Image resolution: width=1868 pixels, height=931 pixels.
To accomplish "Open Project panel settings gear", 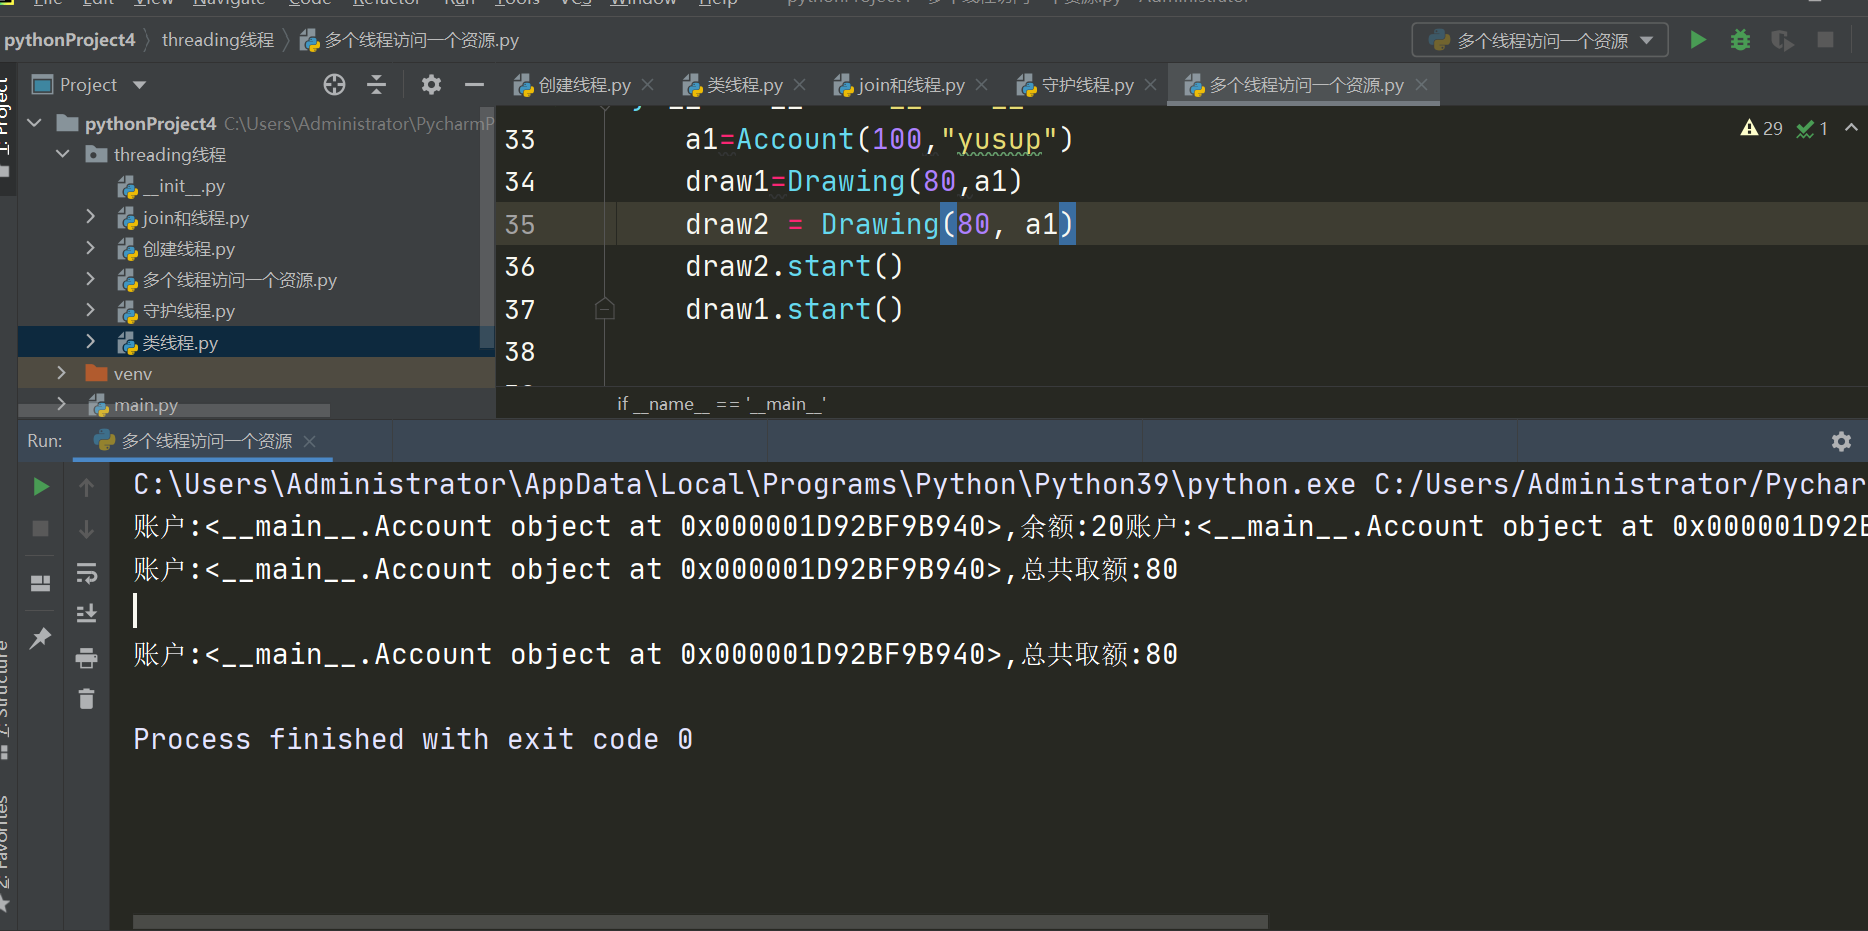I will click(x=431, y=85).
